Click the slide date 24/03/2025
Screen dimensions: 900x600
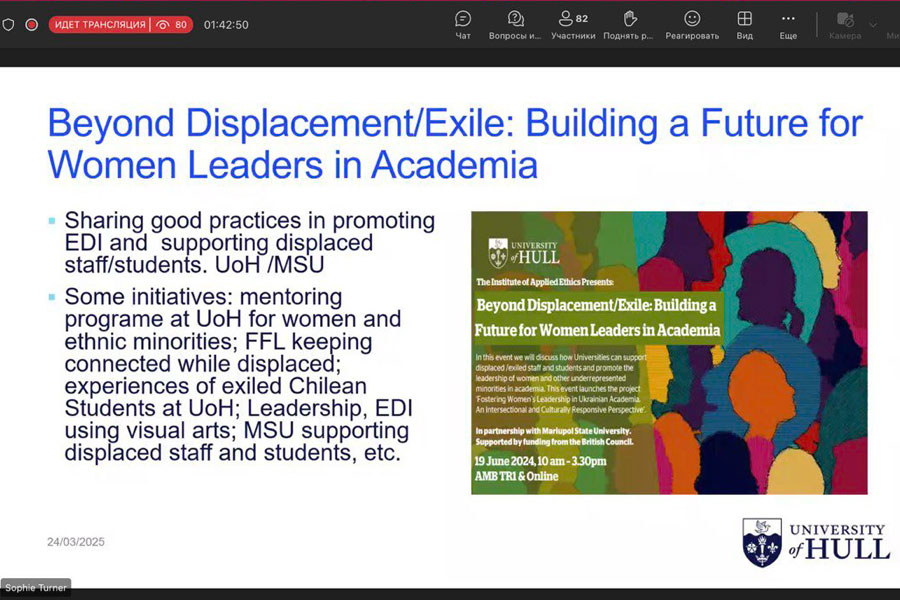(x=76, y=542)
